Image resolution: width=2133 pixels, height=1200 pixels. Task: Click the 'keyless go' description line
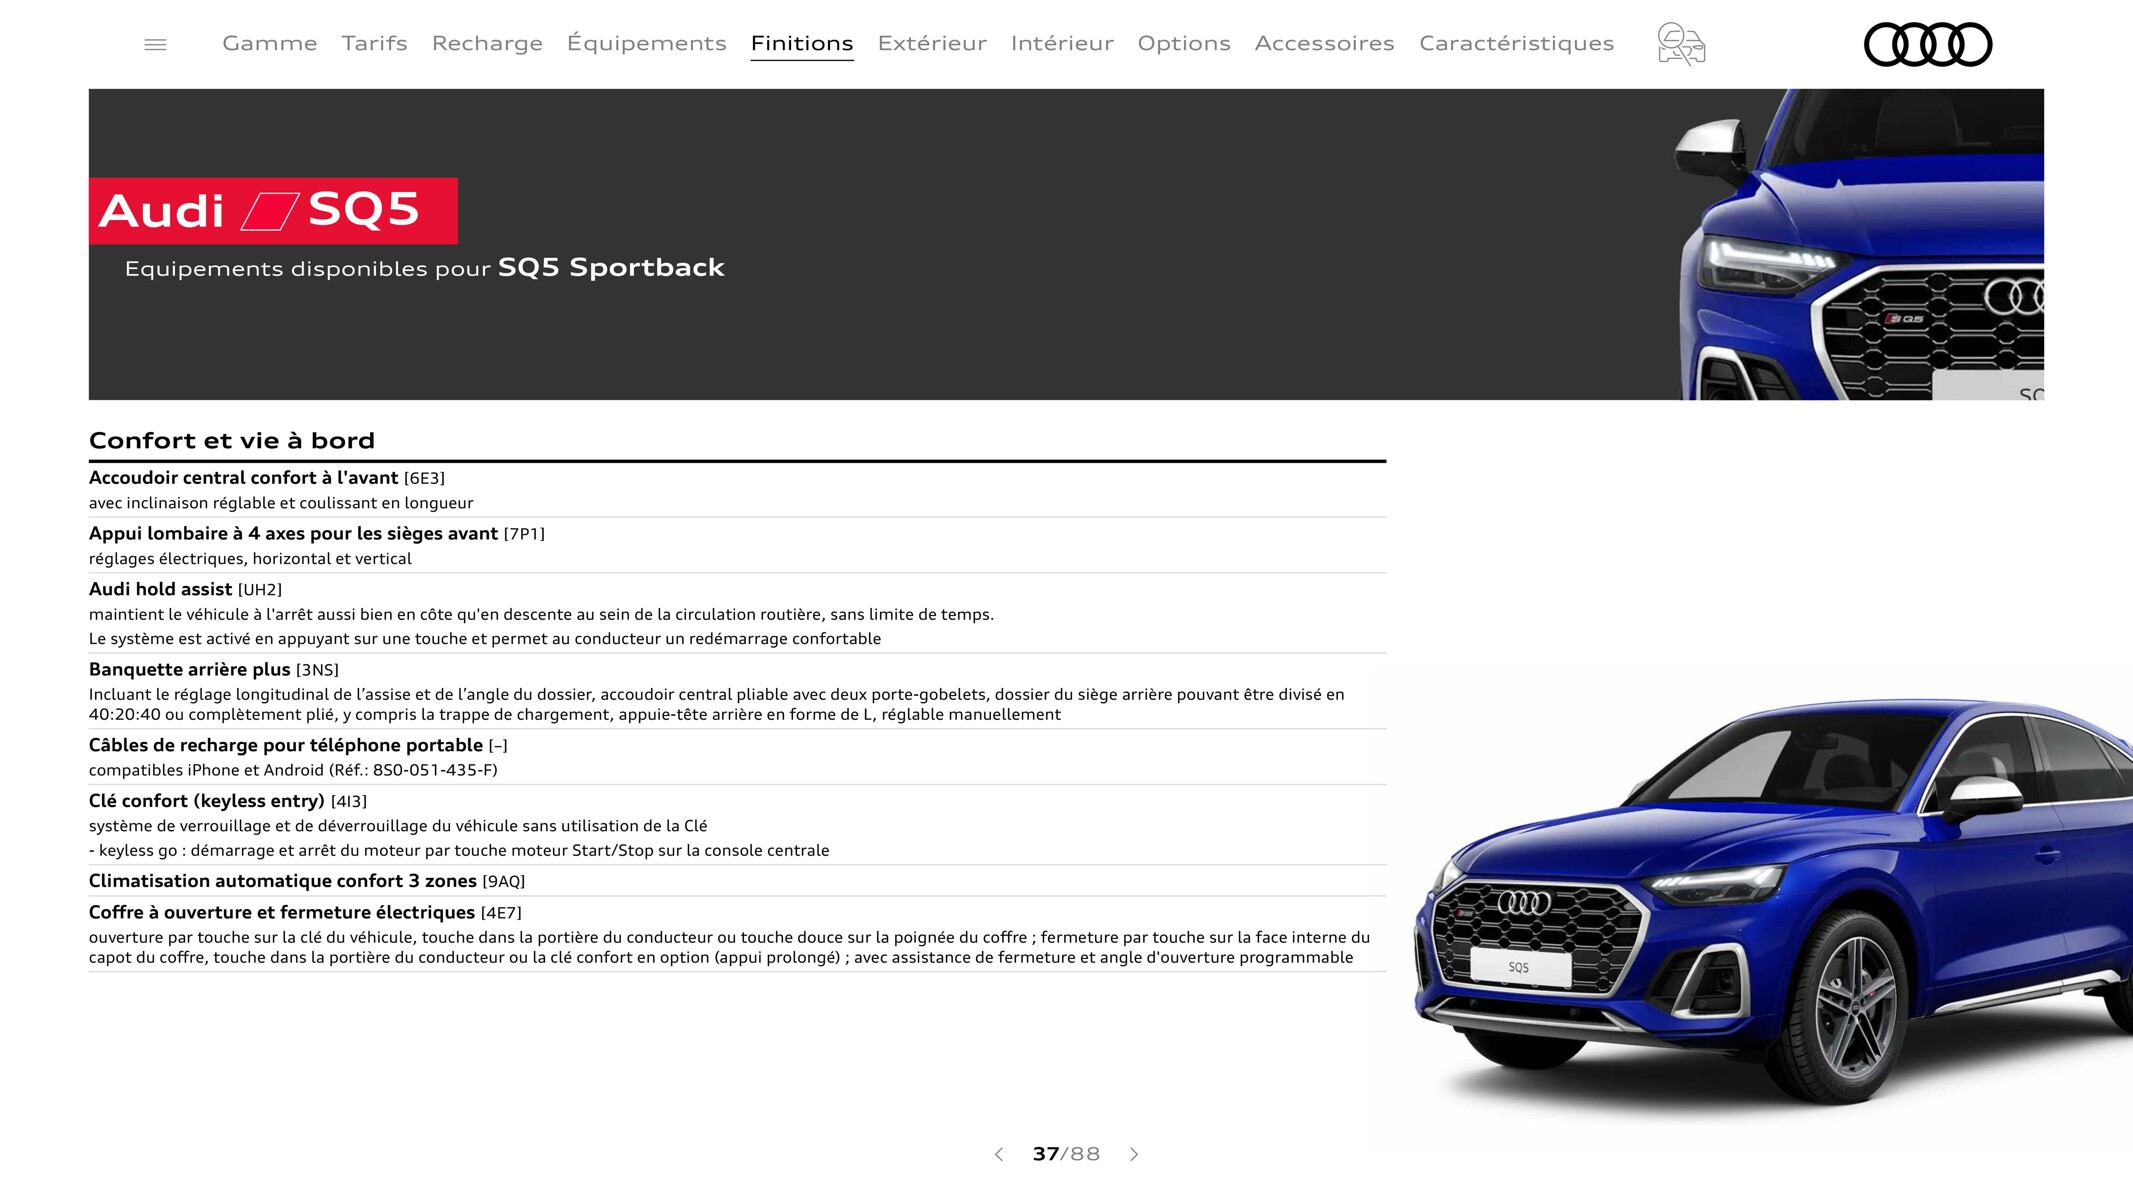[x=459, y=850]
